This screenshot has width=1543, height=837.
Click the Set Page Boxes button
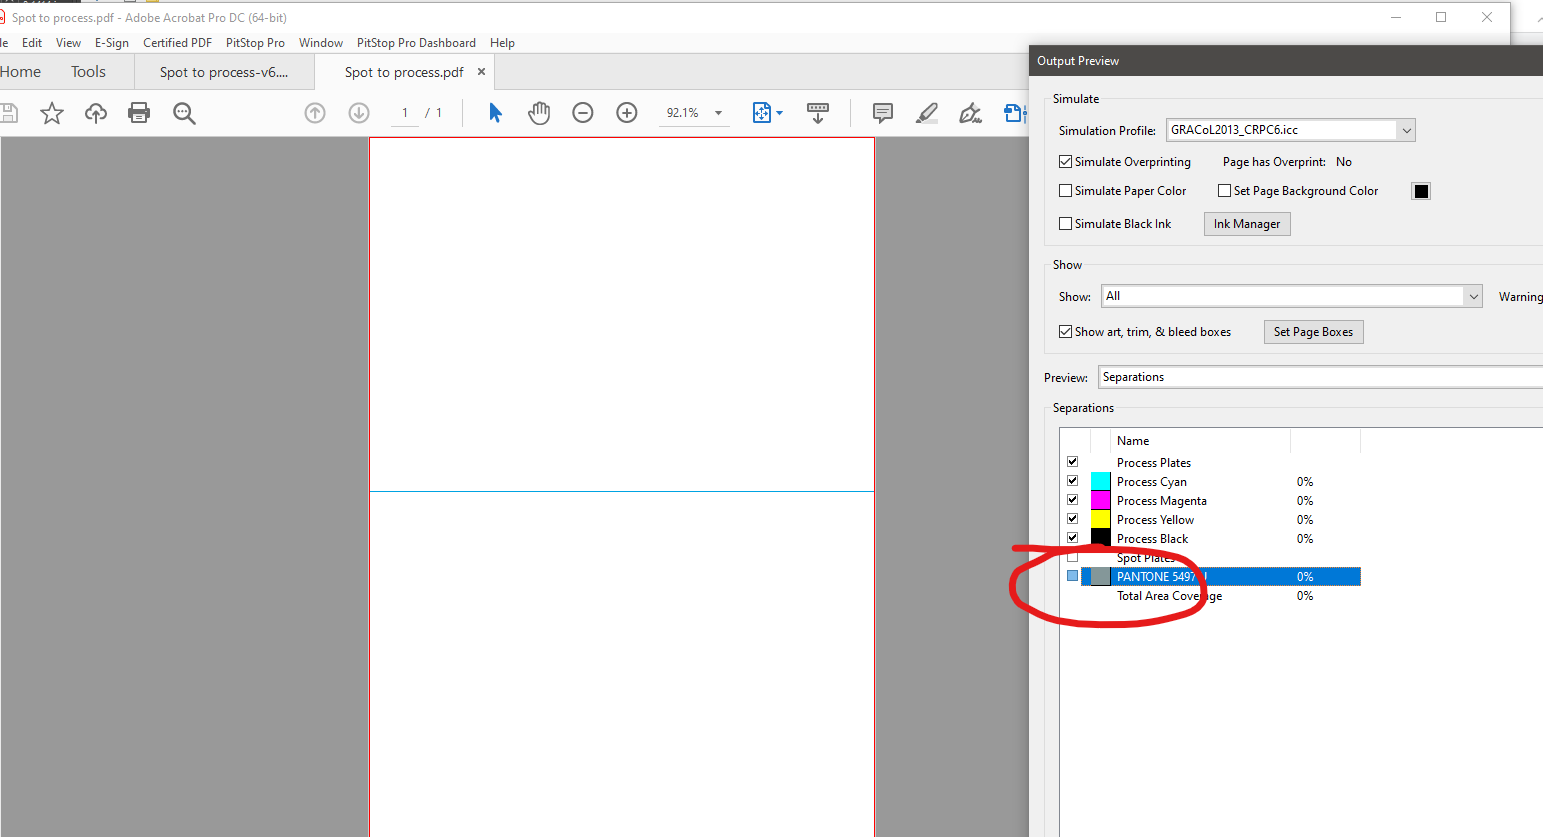[x=1313, y=332]
